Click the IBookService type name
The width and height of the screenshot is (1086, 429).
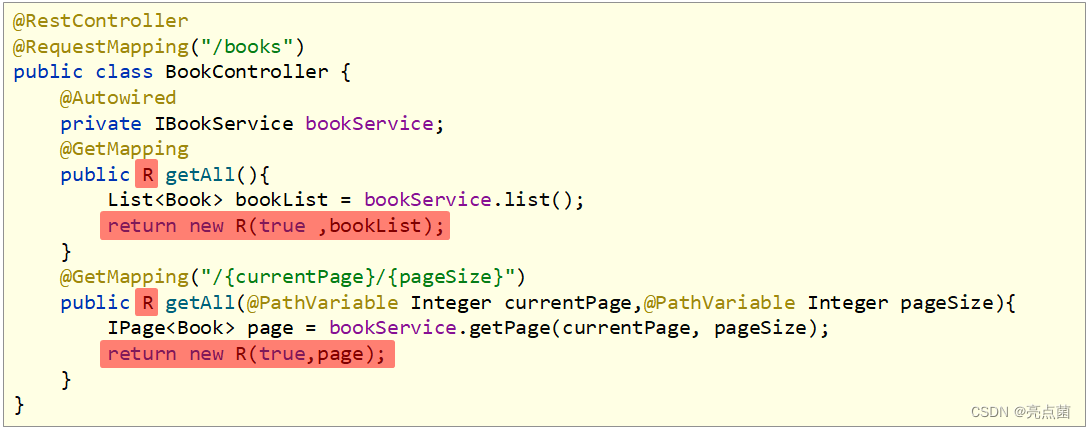point(224,123)
